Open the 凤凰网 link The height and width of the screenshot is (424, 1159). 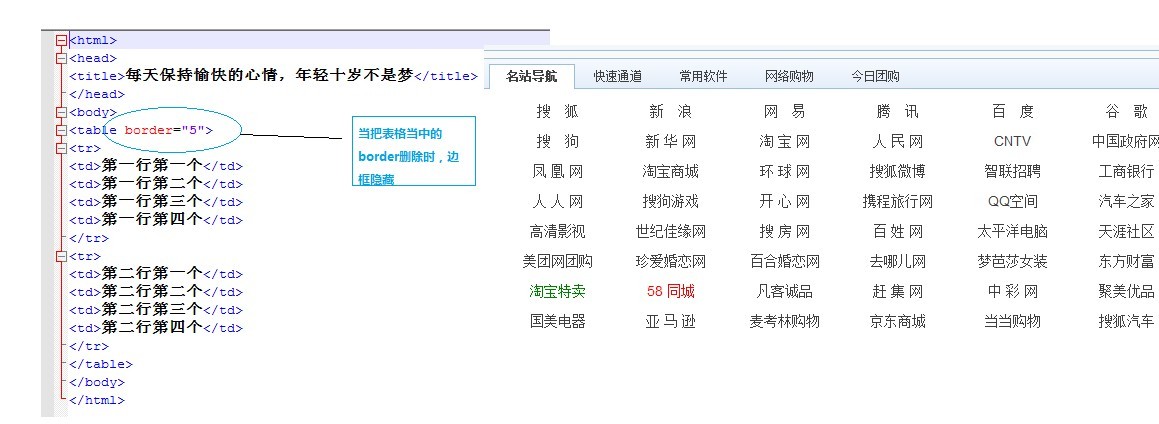tap(557, 171)
